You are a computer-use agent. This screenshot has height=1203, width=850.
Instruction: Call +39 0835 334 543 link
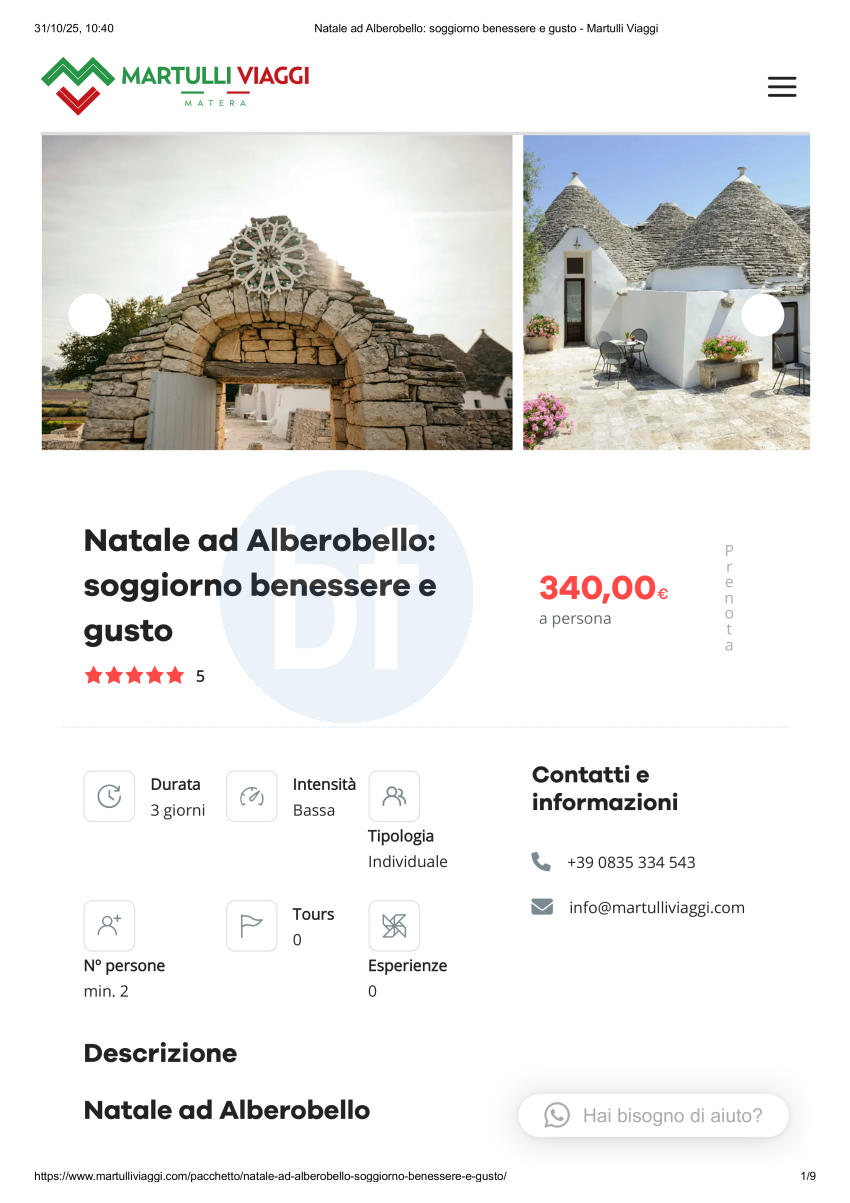tap(631, 862)
